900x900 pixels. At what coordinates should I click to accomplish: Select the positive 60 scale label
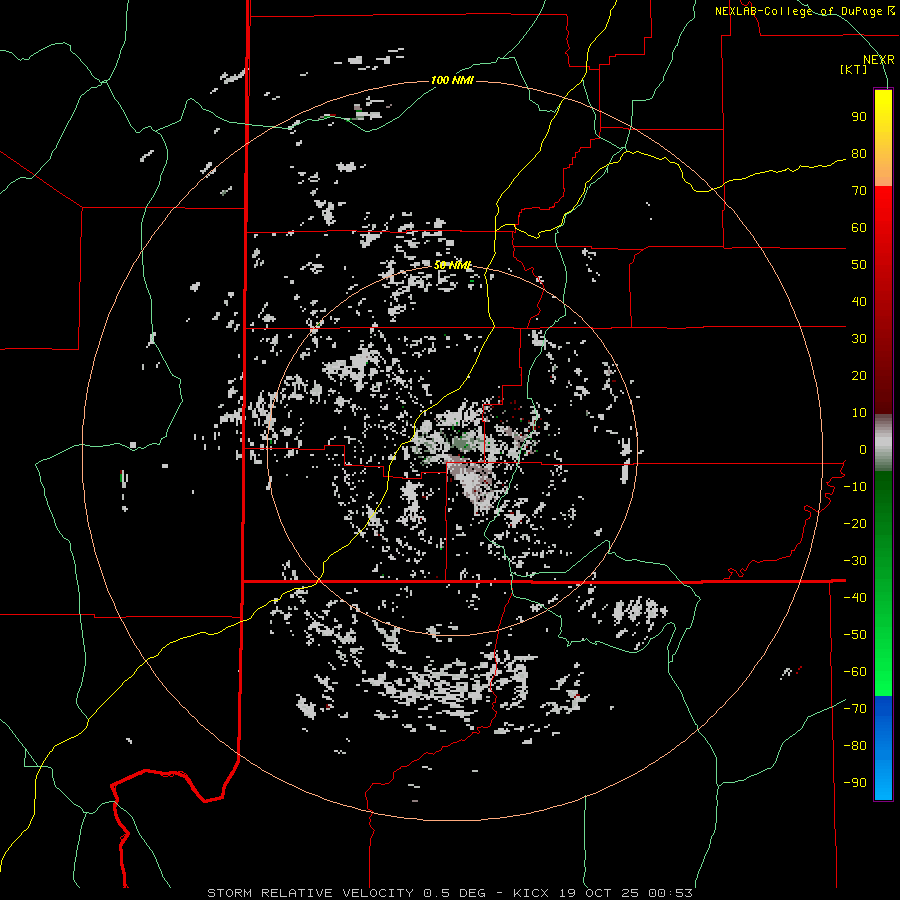(x=859, y=228)
